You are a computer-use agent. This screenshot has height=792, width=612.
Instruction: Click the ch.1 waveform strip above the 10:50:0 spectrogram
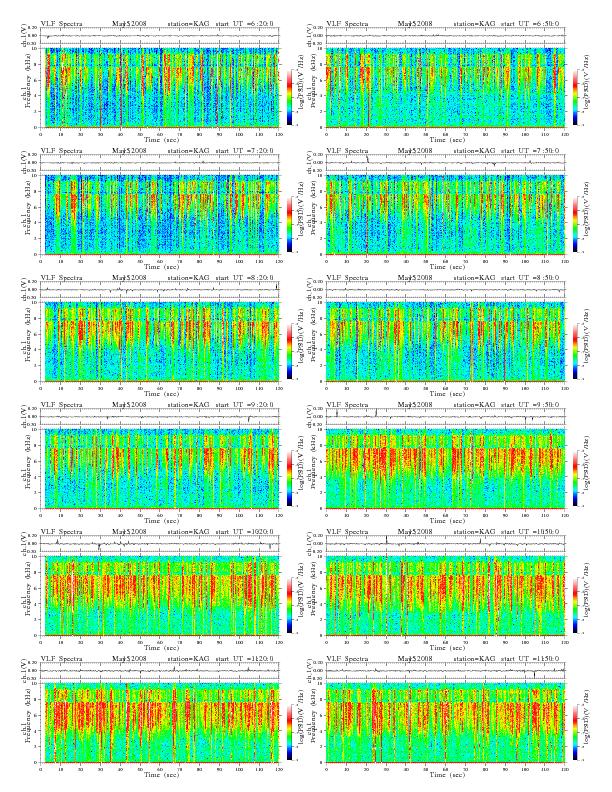(x=445, y=544)
